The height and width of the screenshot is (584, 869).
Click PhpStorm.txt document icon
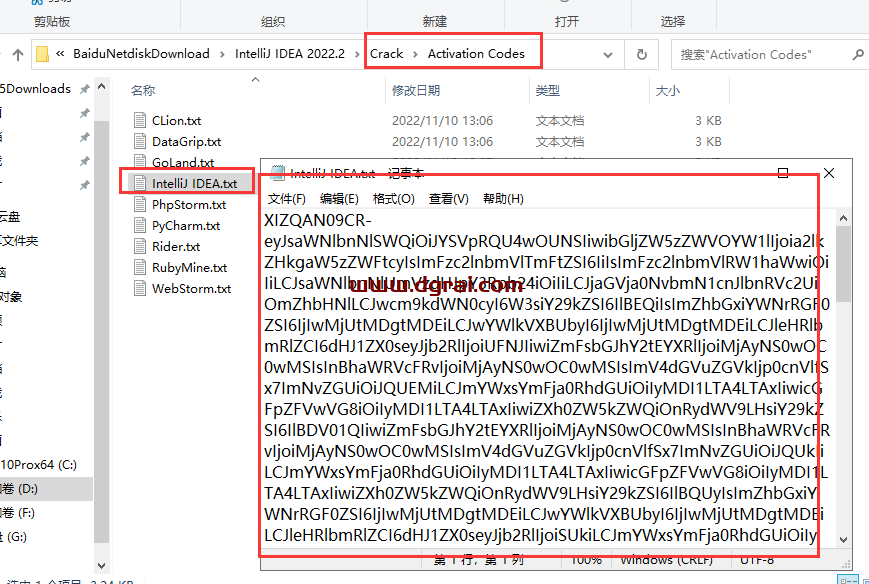coord(140,204)
